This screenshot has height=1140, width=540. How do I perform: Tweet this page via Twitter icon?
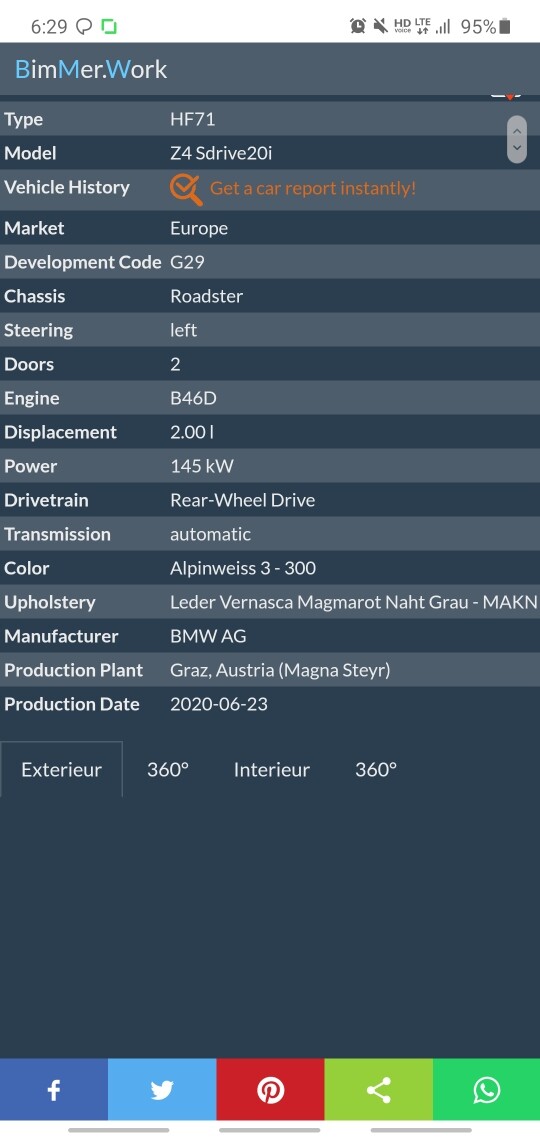tap(162, 1089)
